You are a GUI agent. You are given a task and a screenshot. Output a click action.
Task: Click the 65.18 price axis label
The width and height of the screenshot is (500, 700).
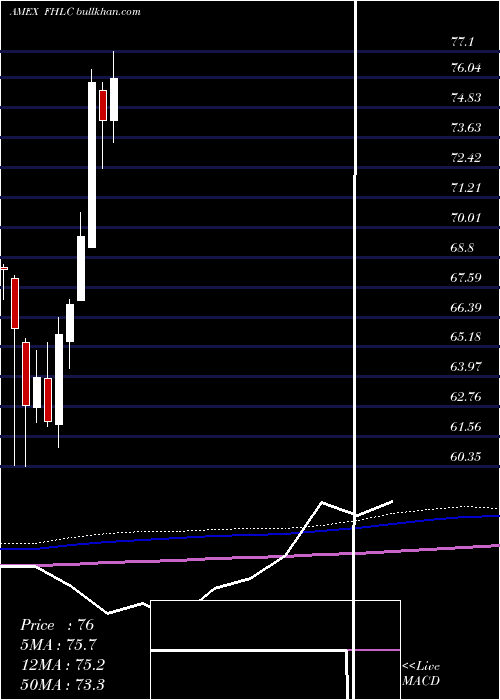click(466, 337)
